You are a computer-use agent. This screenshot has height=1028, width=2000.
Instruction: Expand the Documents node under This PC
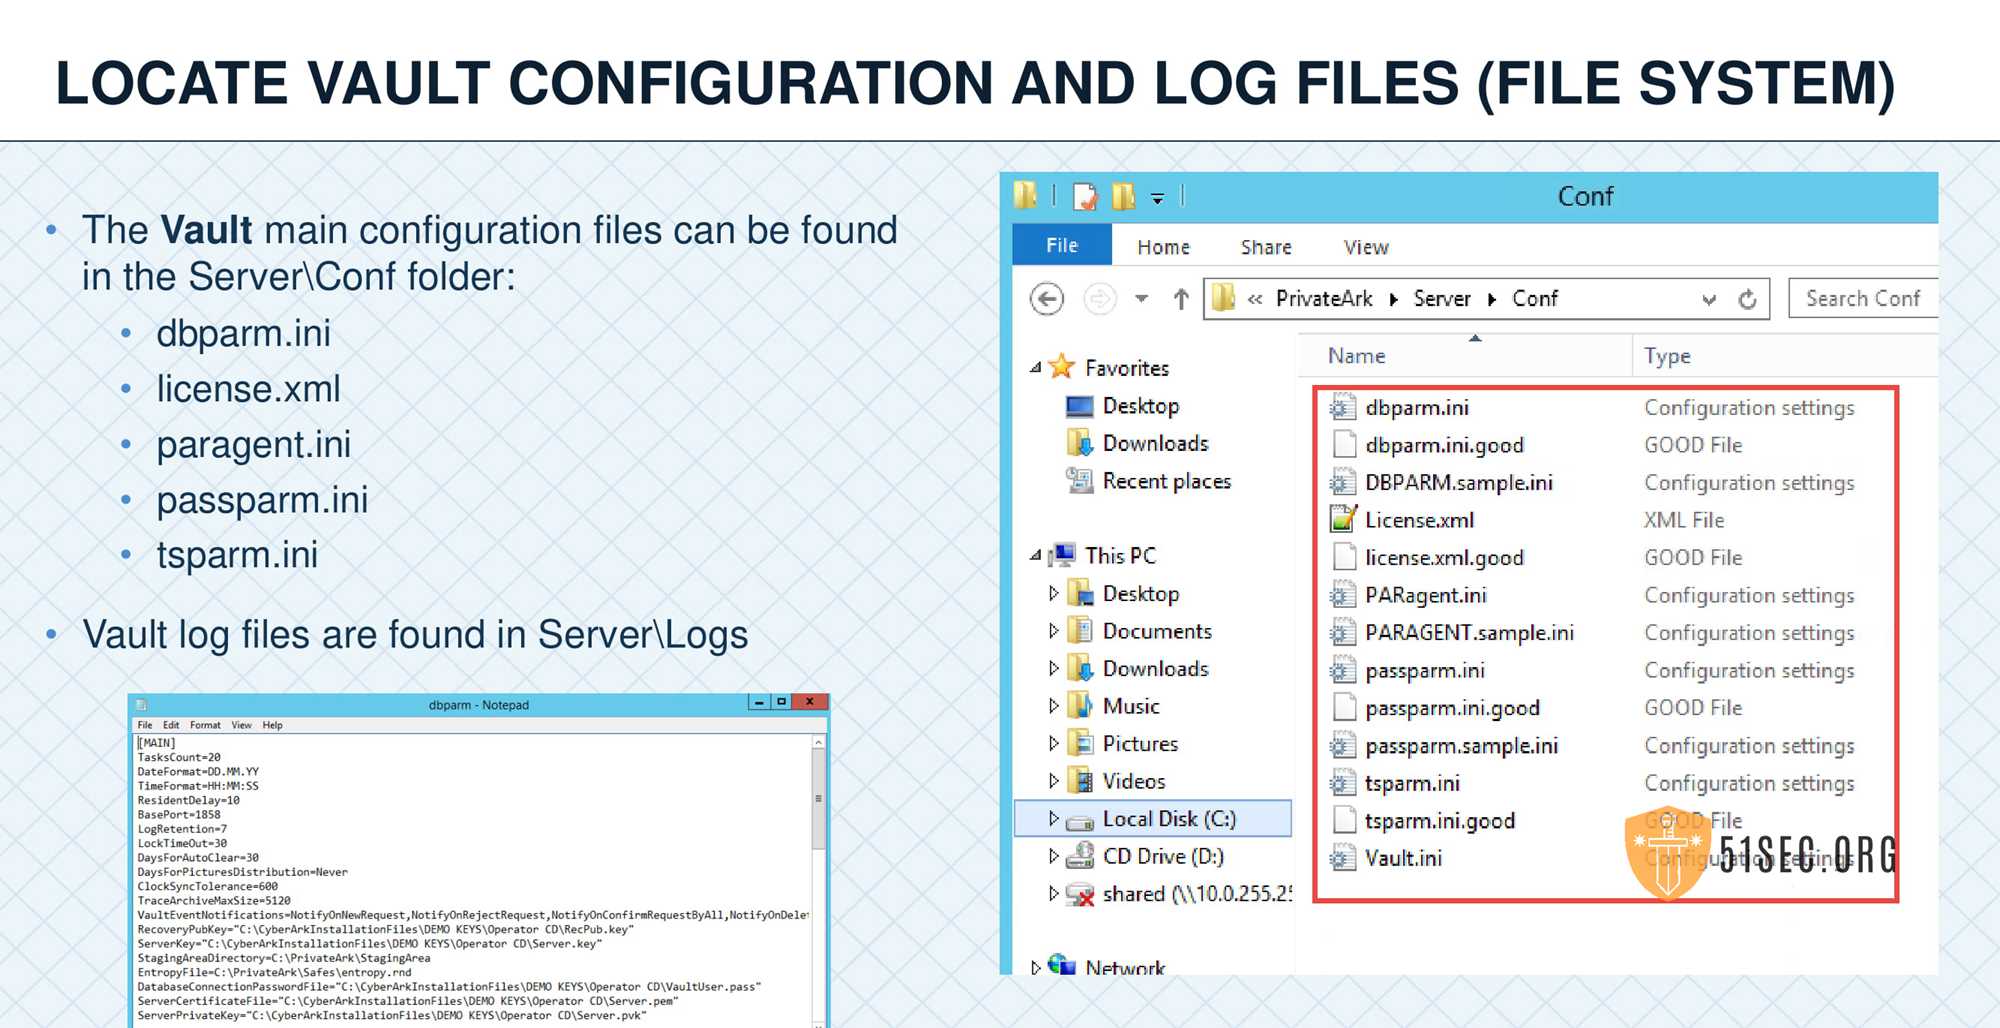[x=1053, y=631]
